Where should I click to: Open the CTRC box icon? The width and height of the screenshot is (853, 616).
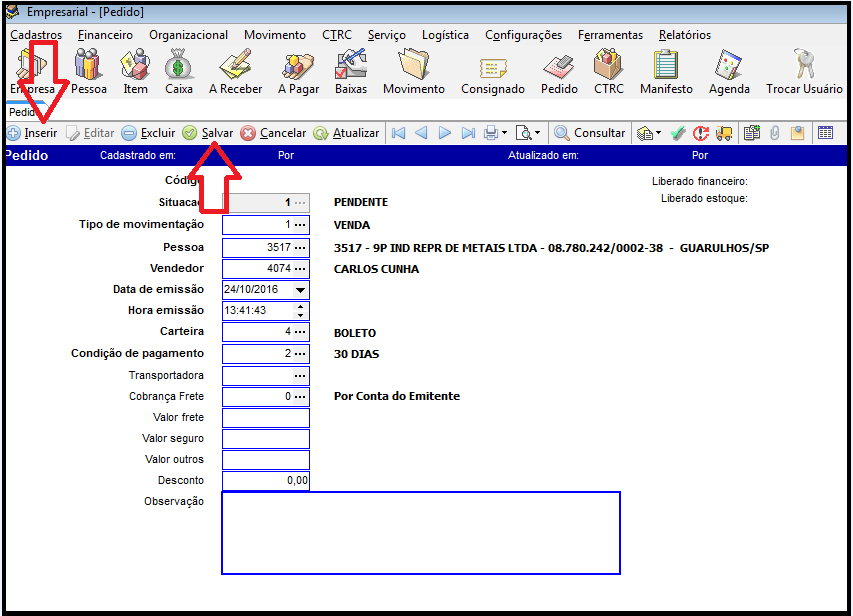pyautogui.click(x=608, y=67)
